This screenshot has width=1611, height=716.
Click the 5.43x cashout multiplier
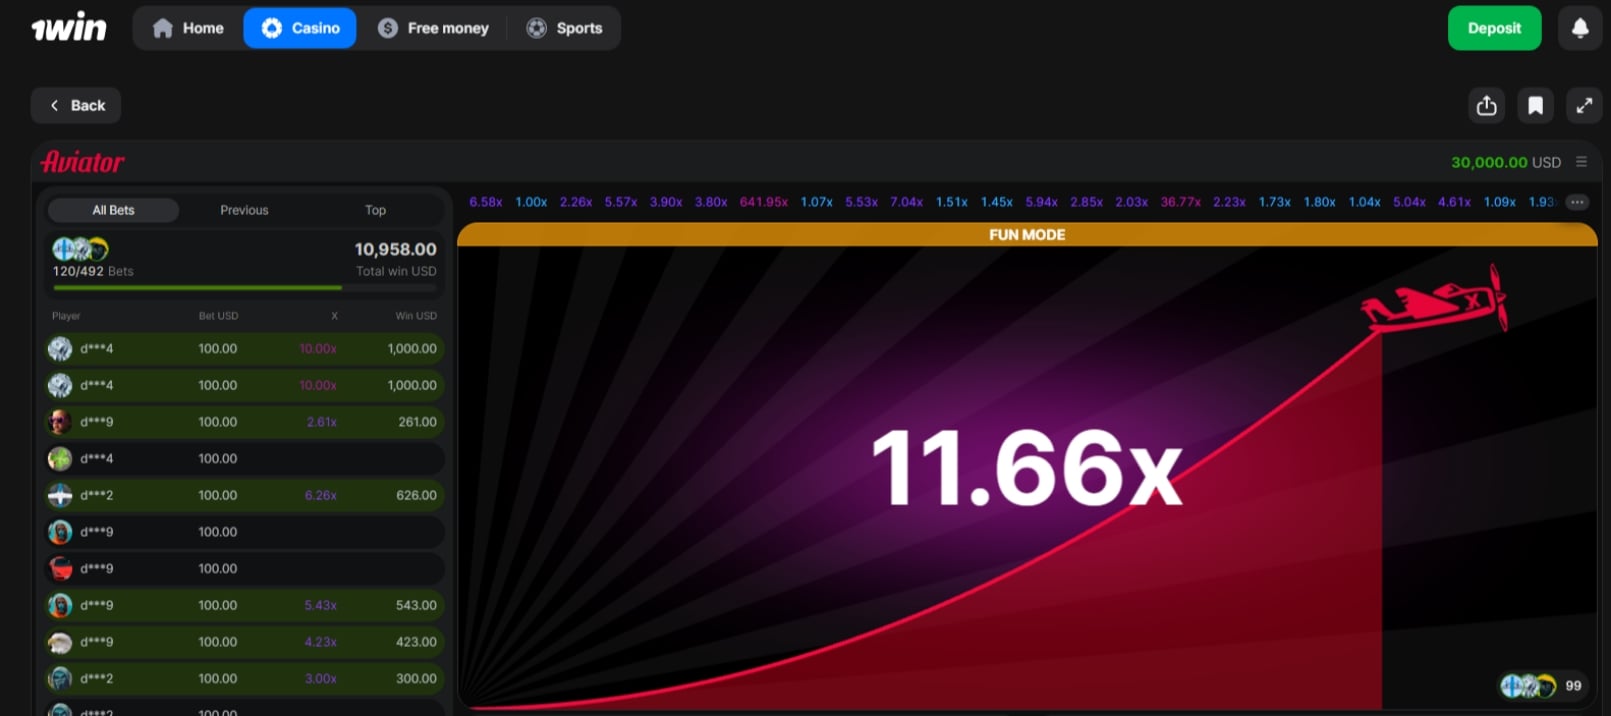click(320, 605)
